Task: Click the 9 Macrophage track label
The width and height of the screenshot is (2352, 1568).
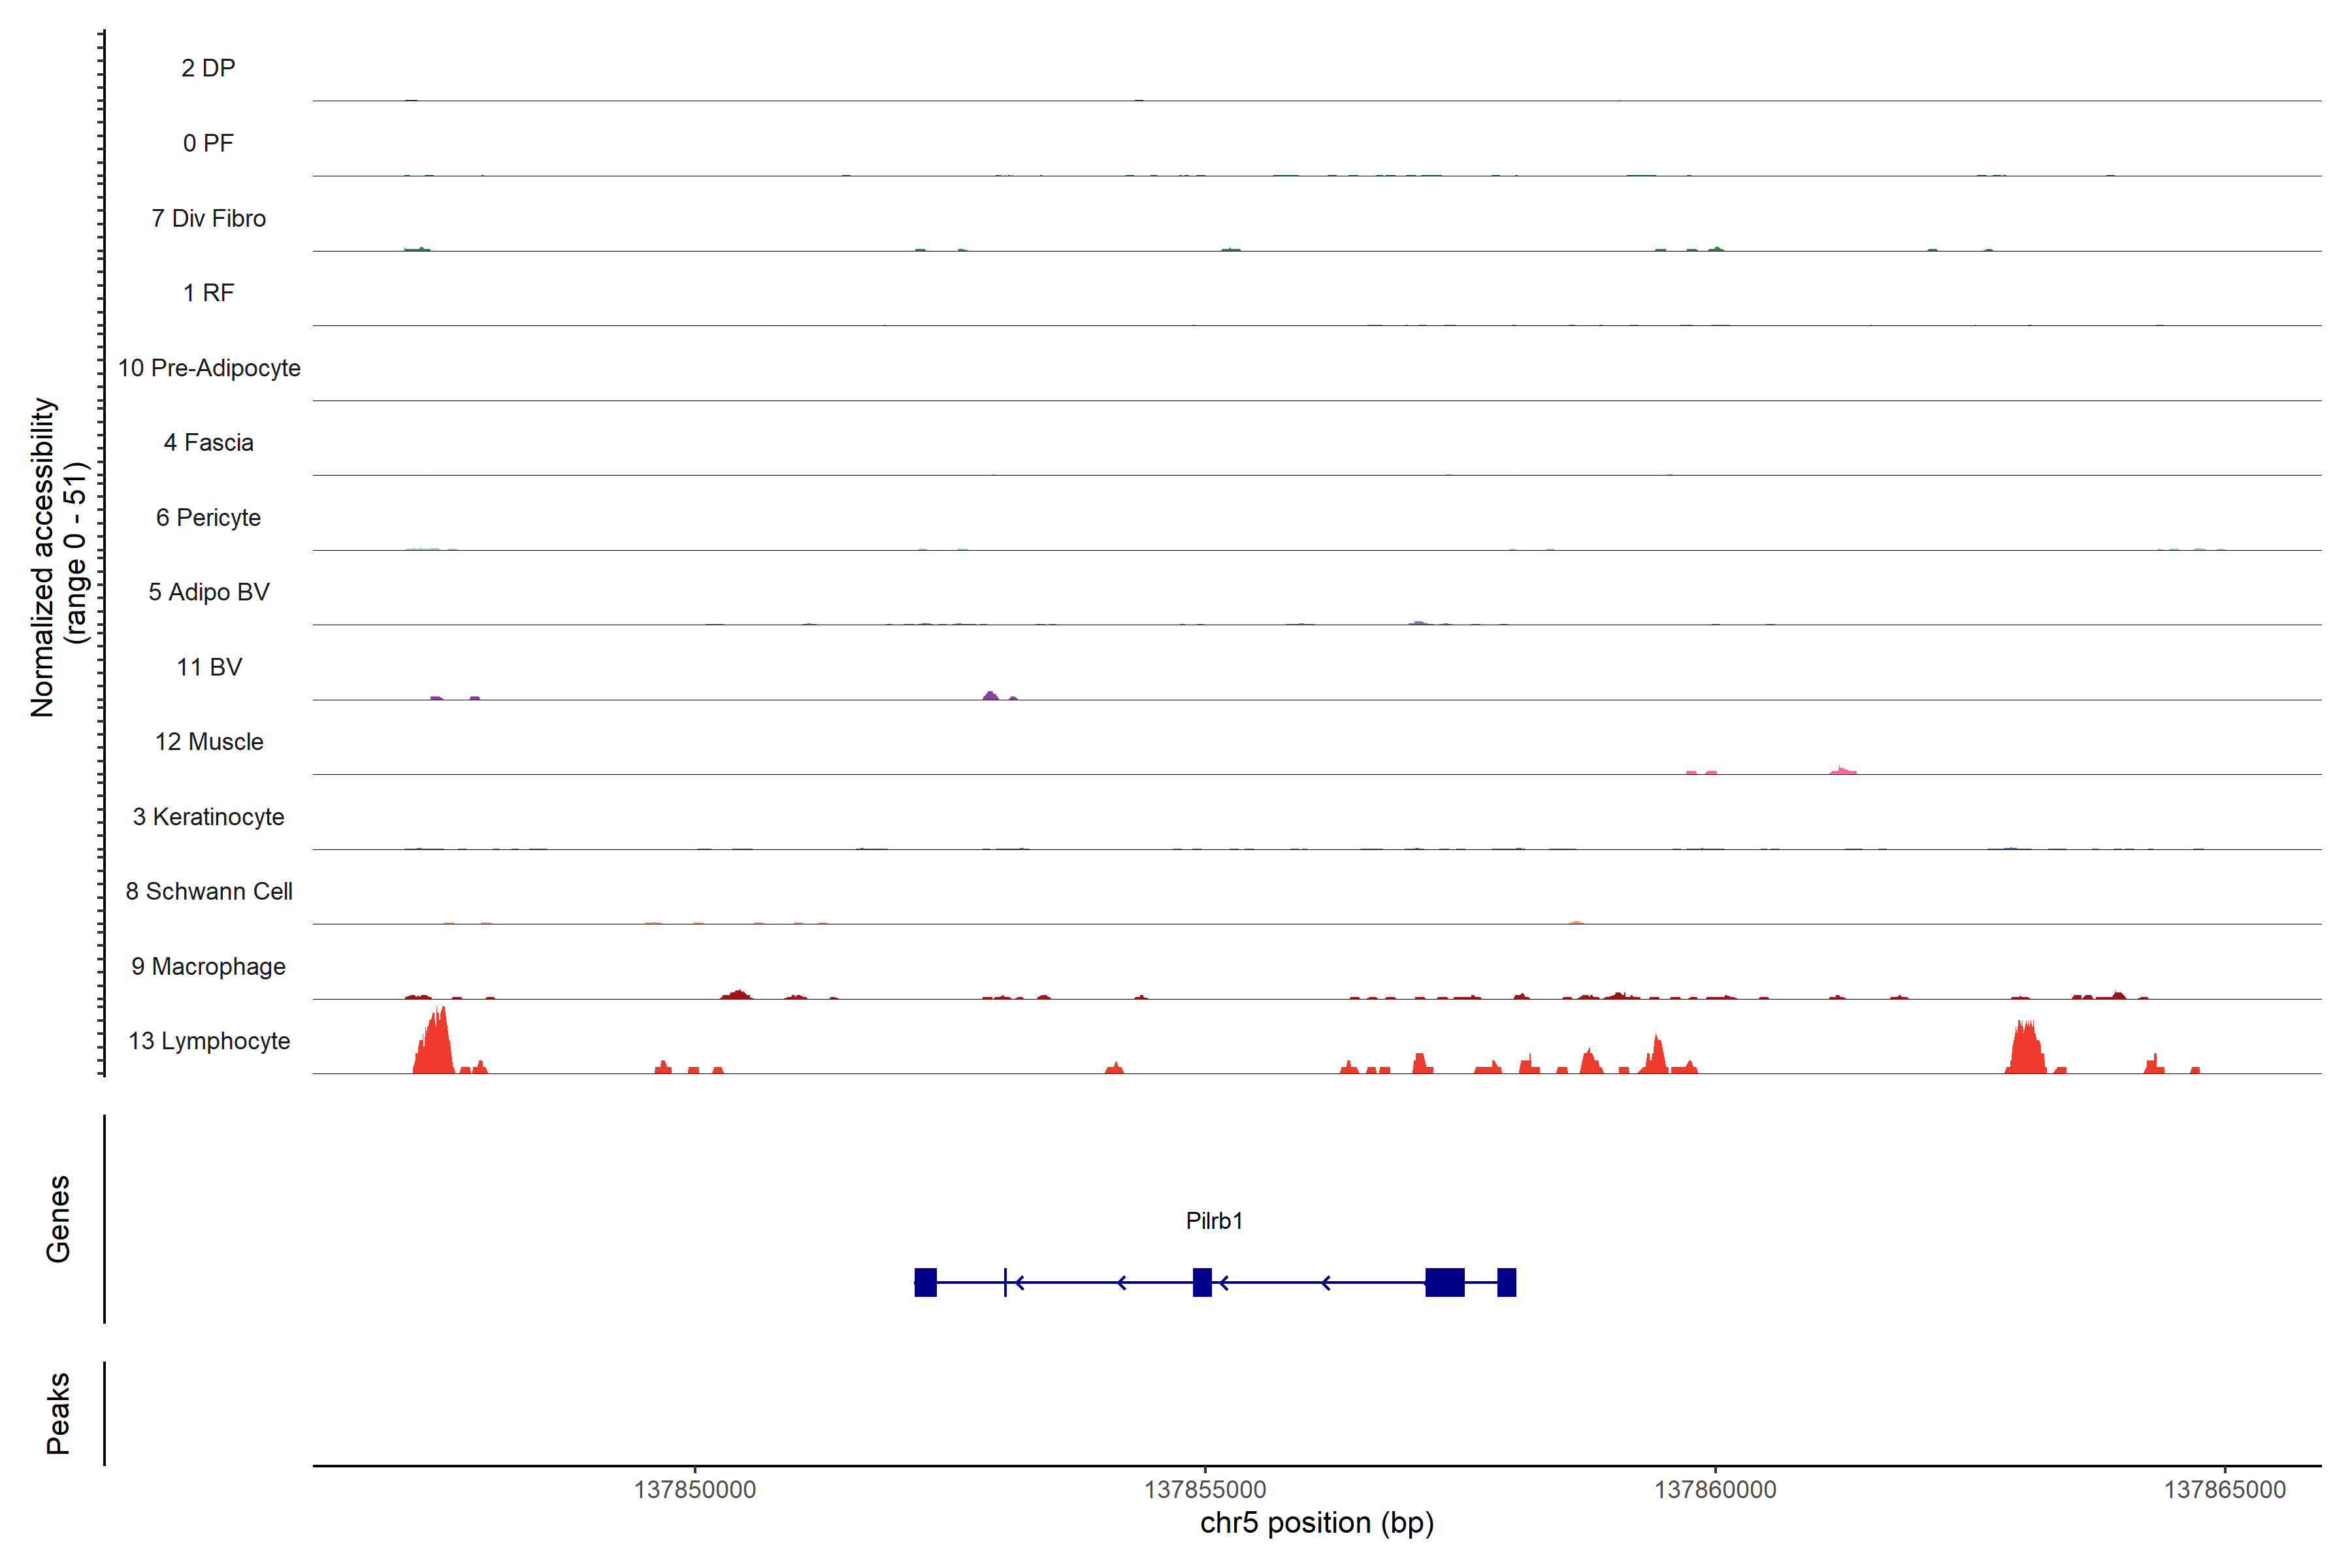Action: coord(208,966)
